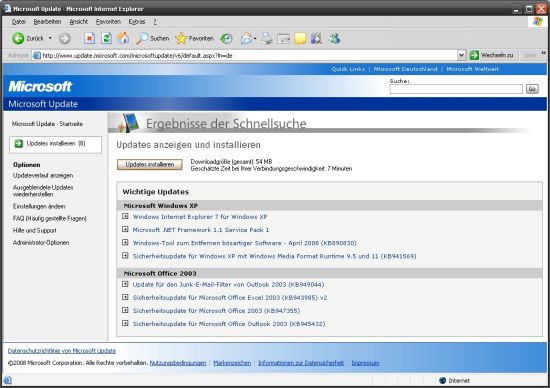Image resolution: width=550 pixels, height=388 pixels.
Task: Click the research book toolbar icon
Action: [316, 38]
